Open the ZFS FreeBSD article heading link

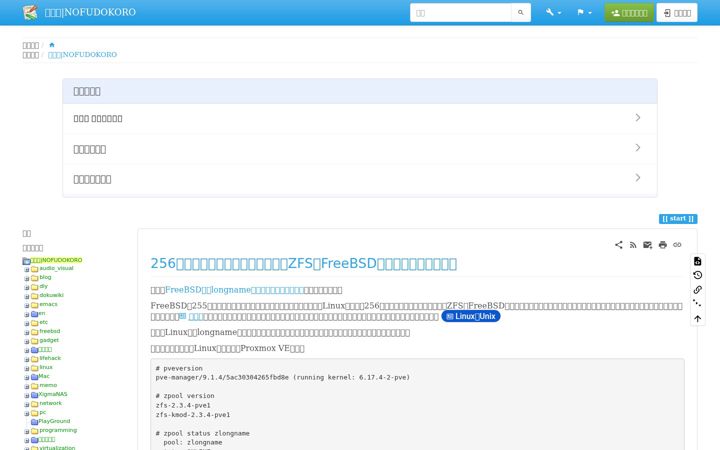(304, 264)
